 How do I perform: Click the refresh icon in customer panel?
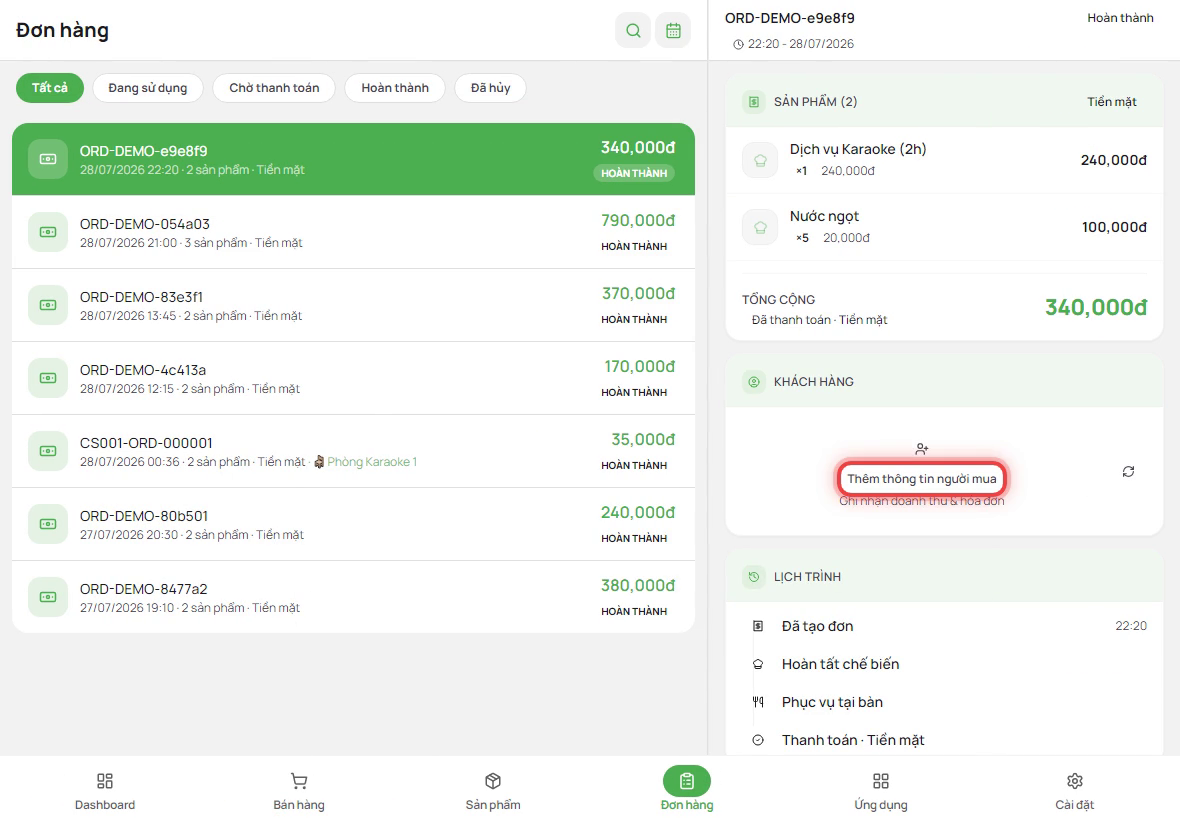(x=1128, y=472)
